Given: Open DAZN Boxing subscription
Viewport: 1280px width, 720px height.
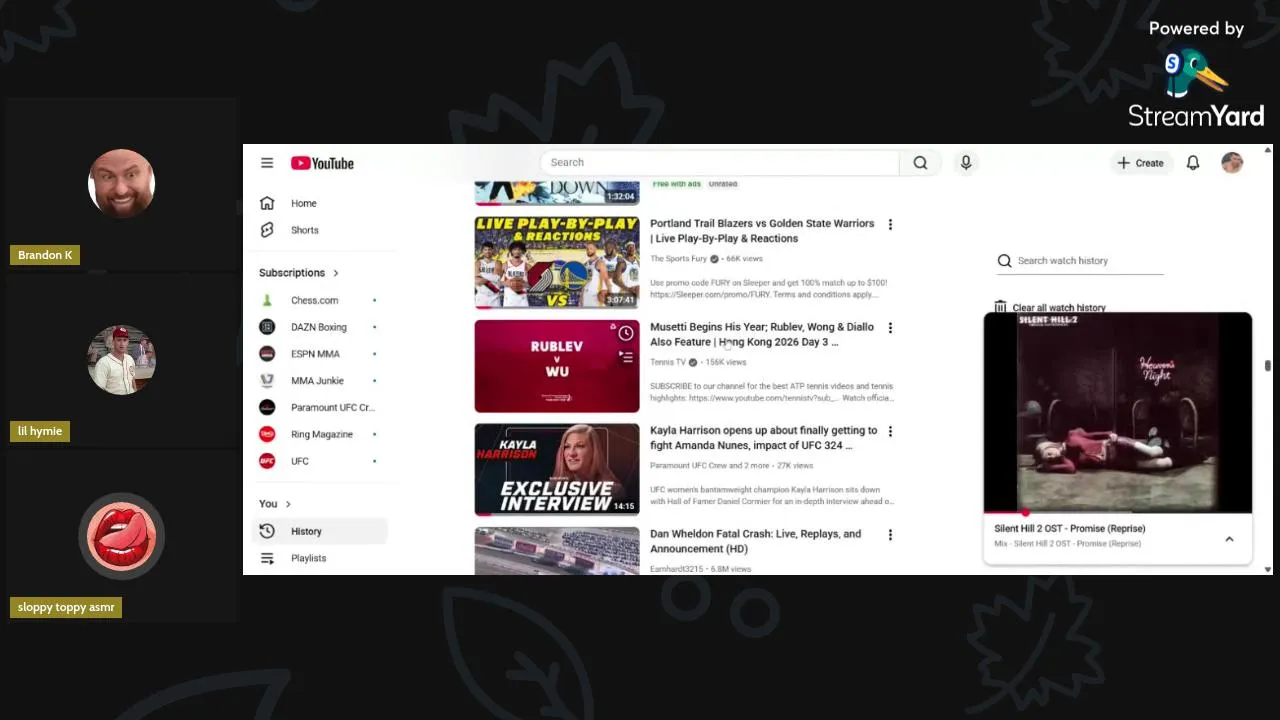Looking at the screenshot, I should coord(321,327).
